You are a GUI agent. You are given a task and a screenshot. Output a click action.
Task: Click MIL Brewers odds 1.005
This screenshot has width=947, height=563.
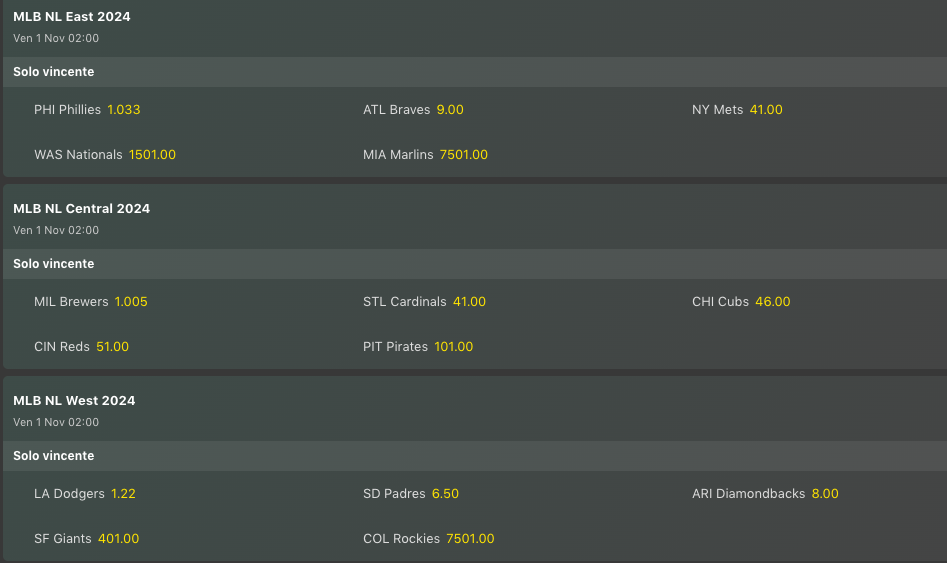(x=131, y=302)
